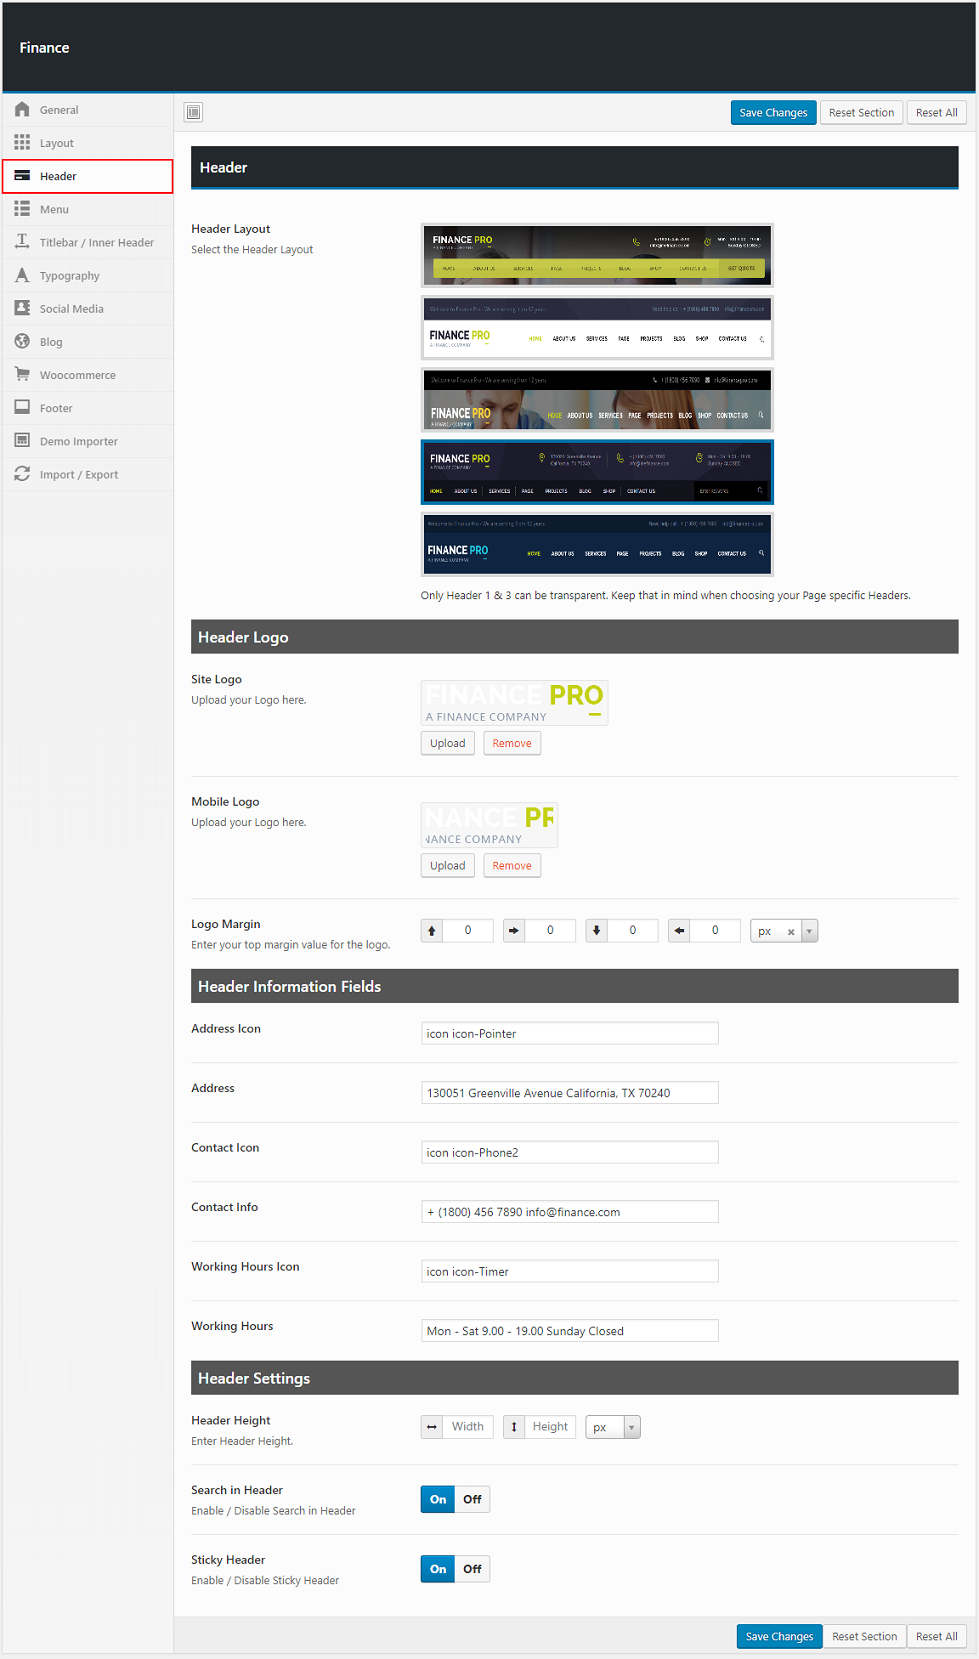Switch Sticky Header to On

[x=438, y=1569]
